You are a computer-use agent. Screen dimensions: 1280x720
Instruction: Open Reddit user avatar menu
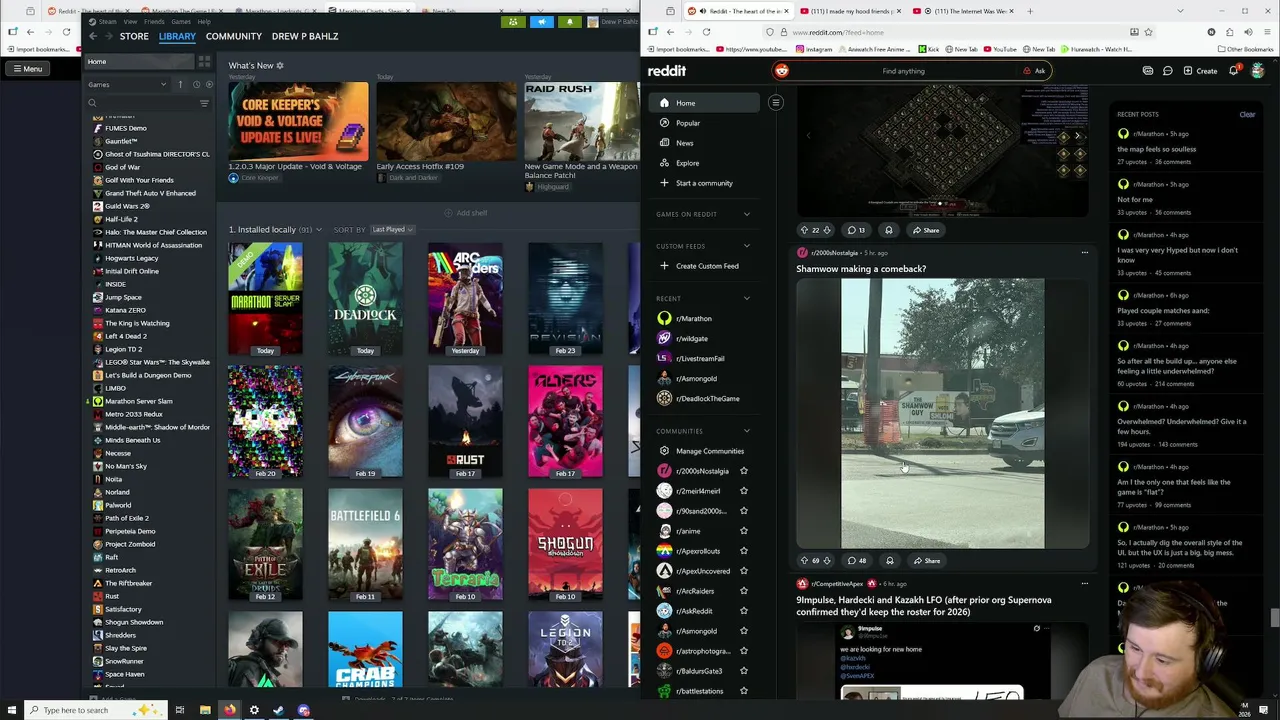[x=1257, y=71]
